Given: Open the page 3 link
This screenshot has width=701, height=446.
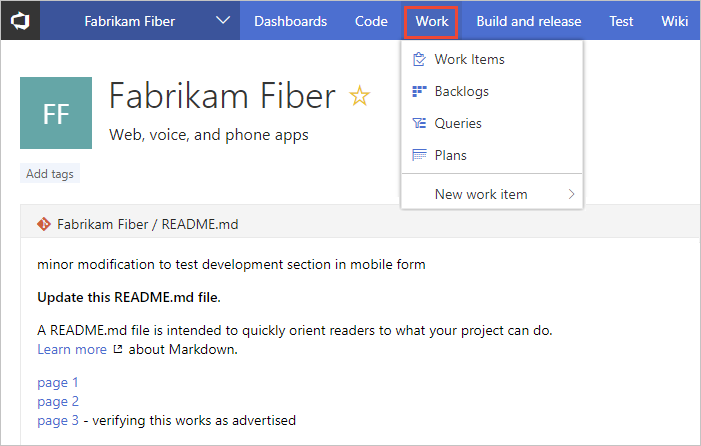Looking at the screenshot, I should click(58, 421).
